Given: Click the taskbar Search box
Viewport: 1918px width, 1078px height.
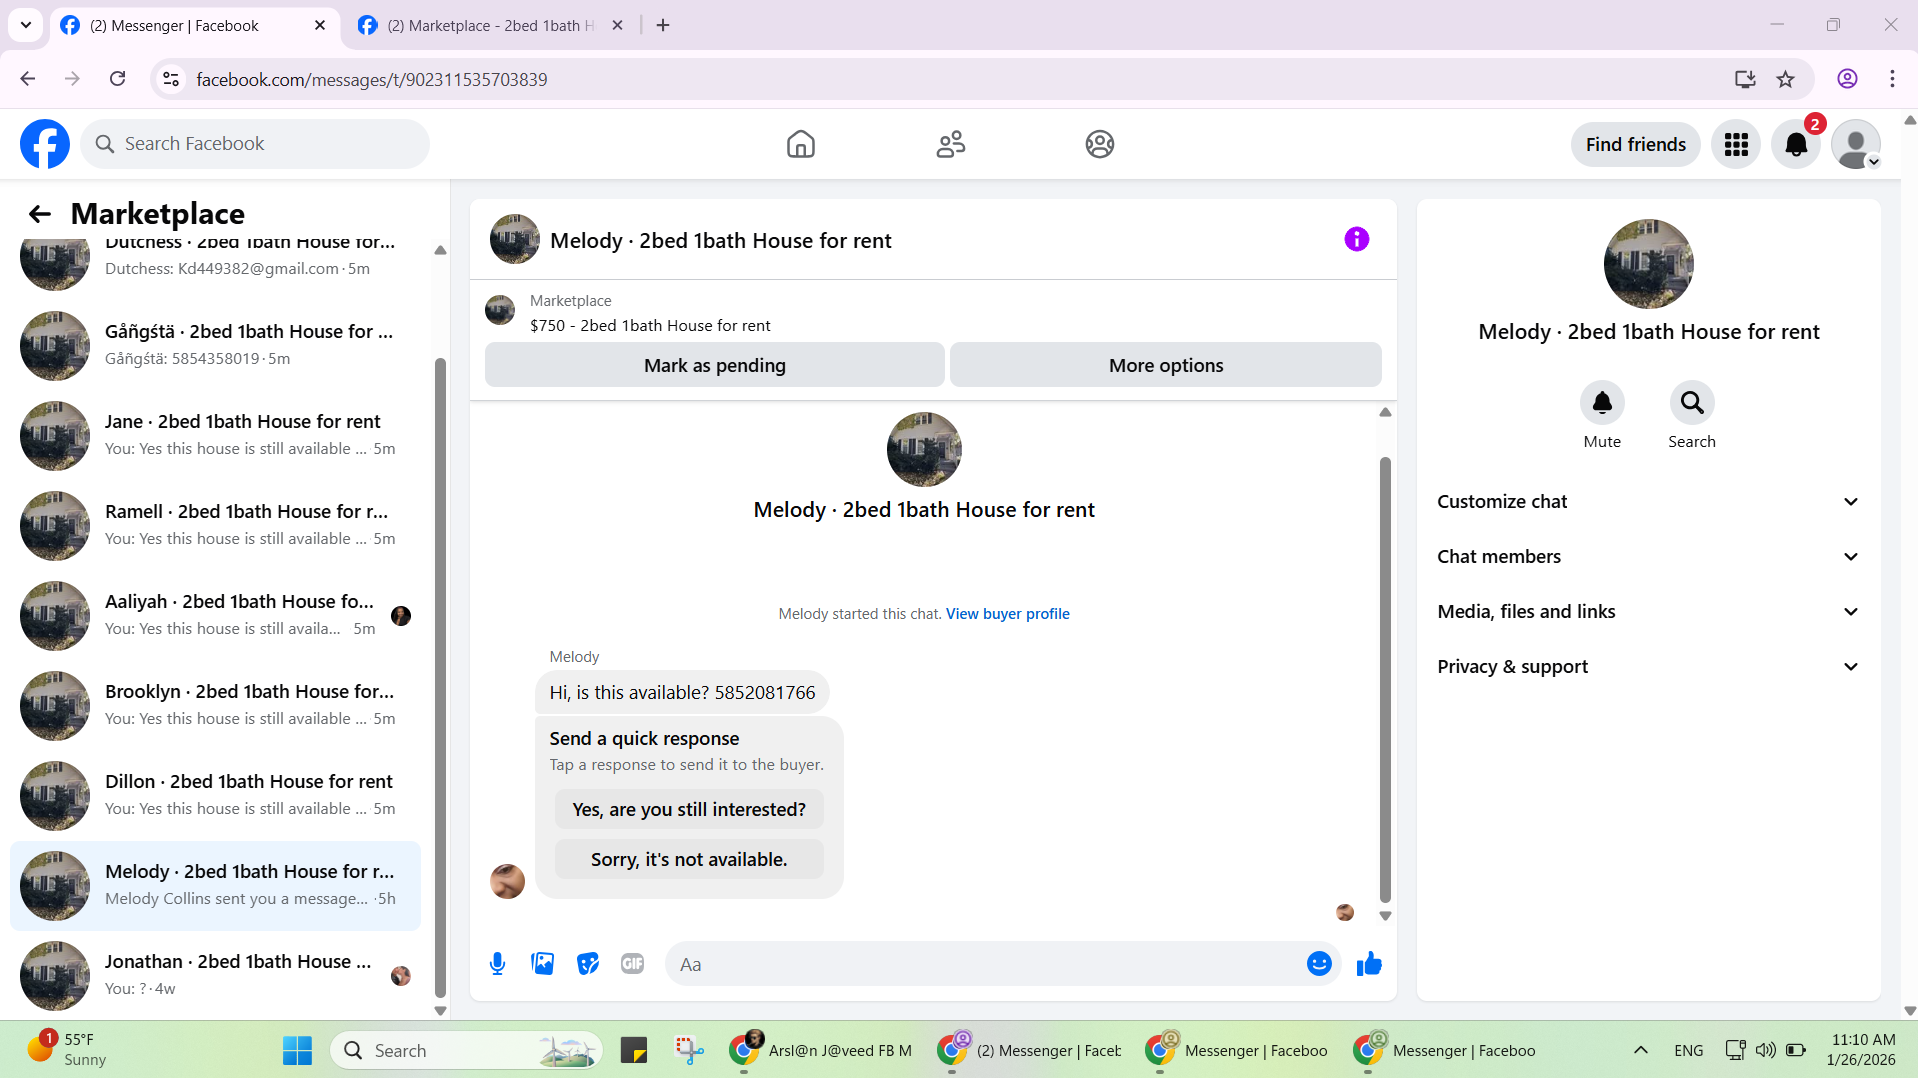Looking at the screenshot, I should (466, 1050).
